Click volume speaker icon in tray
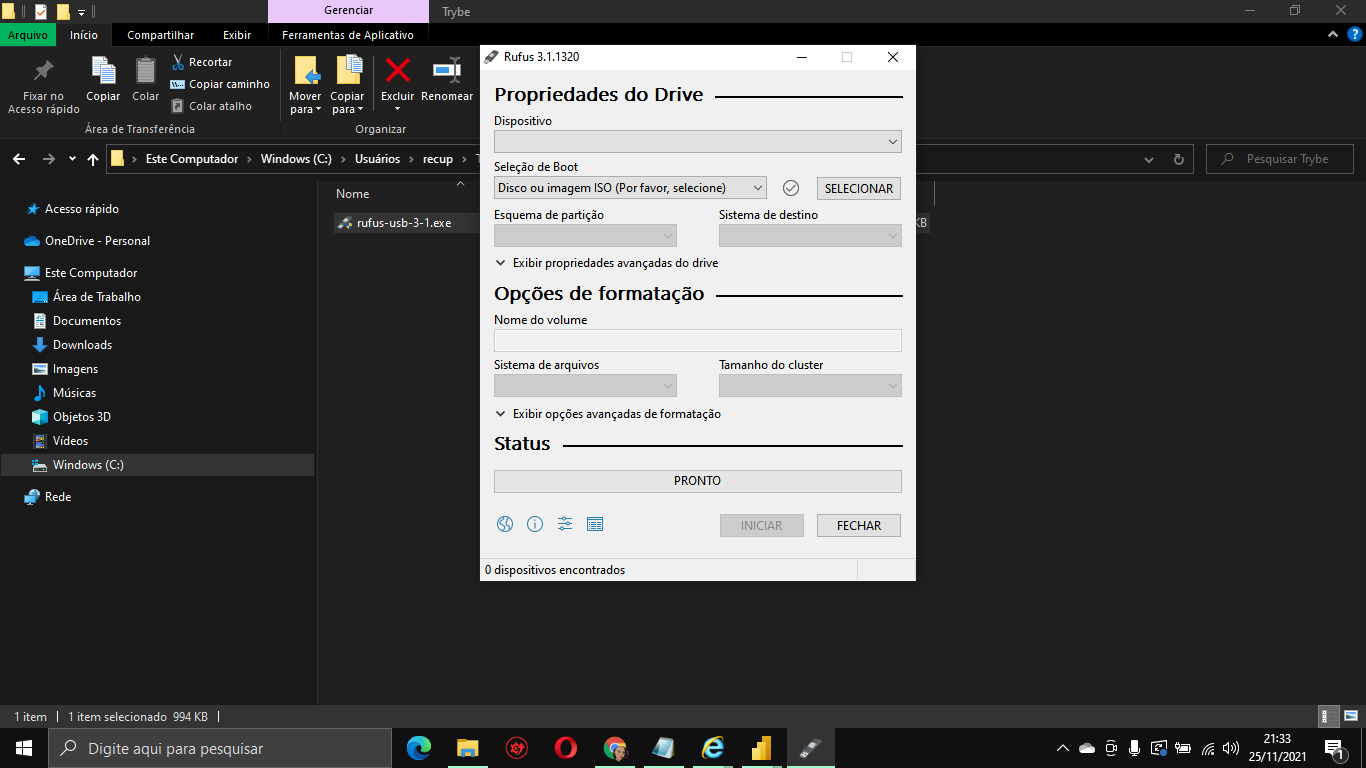1366x768 pixels. click(1231, 748)
